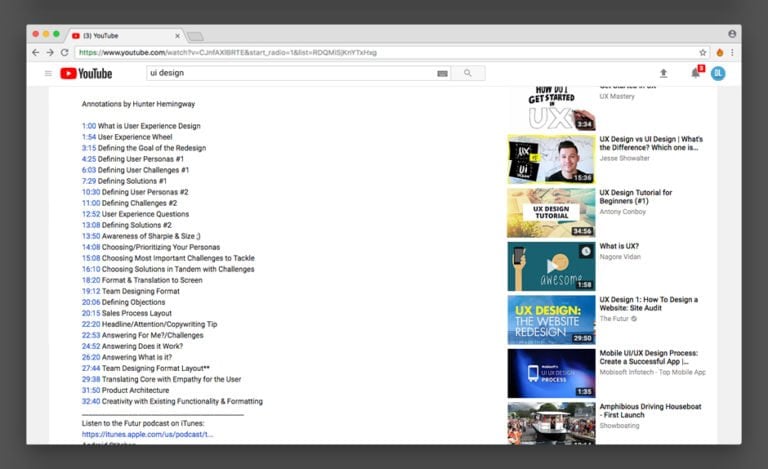Open the 'UX Design: The Website Redesign' thumbnail
Viewport: 768px width, 469px height.
coord(552,320)
